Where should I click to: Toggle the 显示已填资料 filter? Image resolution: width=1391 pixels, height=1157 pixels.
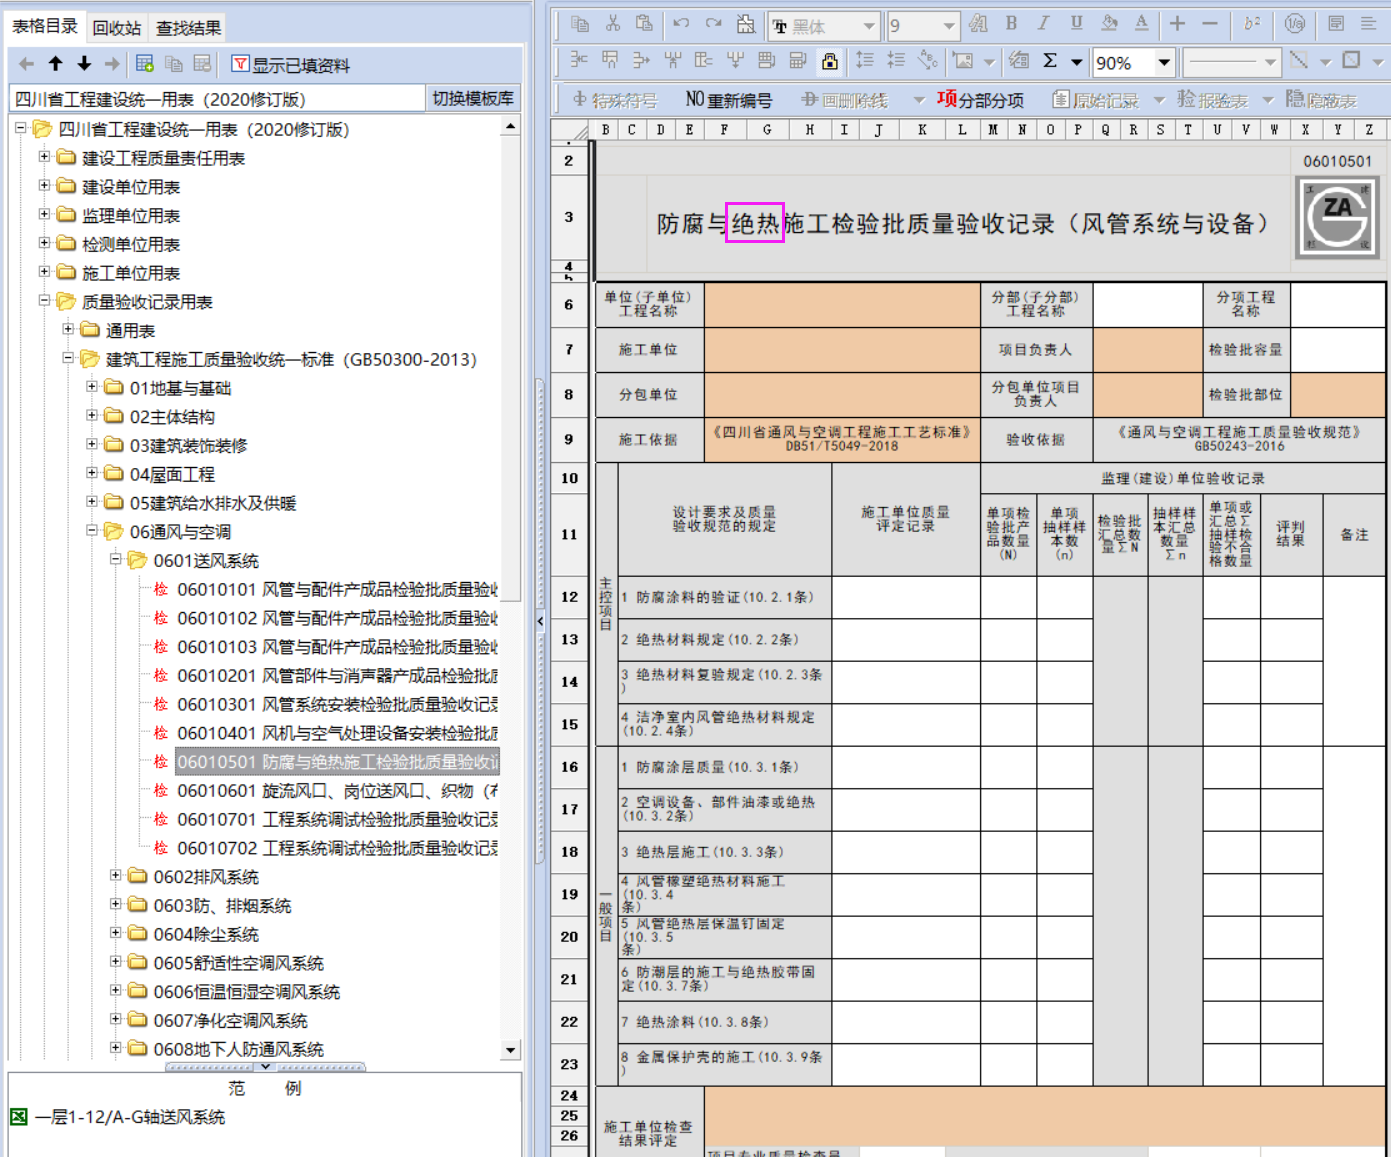coord(291,65)
